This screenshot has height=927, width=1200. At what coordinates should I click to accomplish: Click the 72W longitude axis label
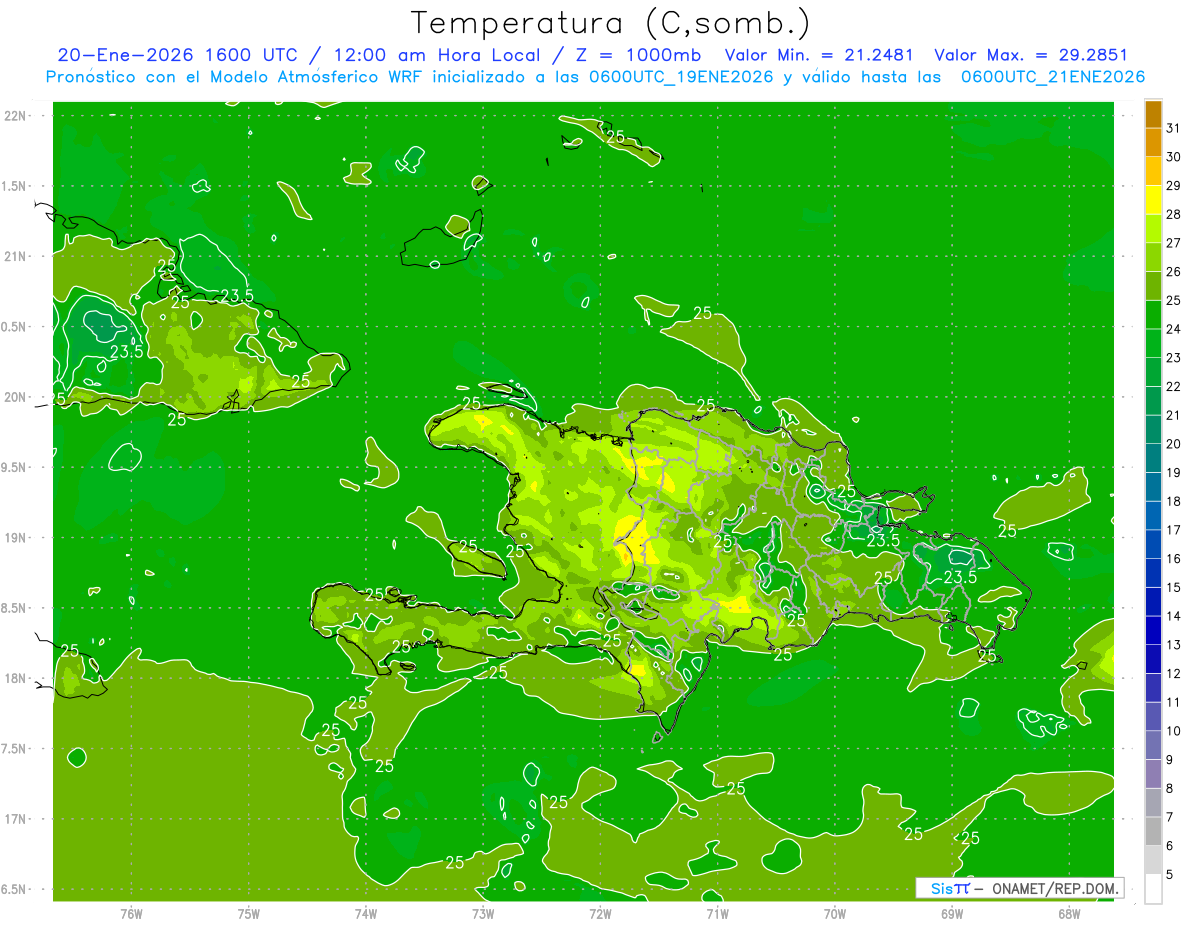(600, 913)
